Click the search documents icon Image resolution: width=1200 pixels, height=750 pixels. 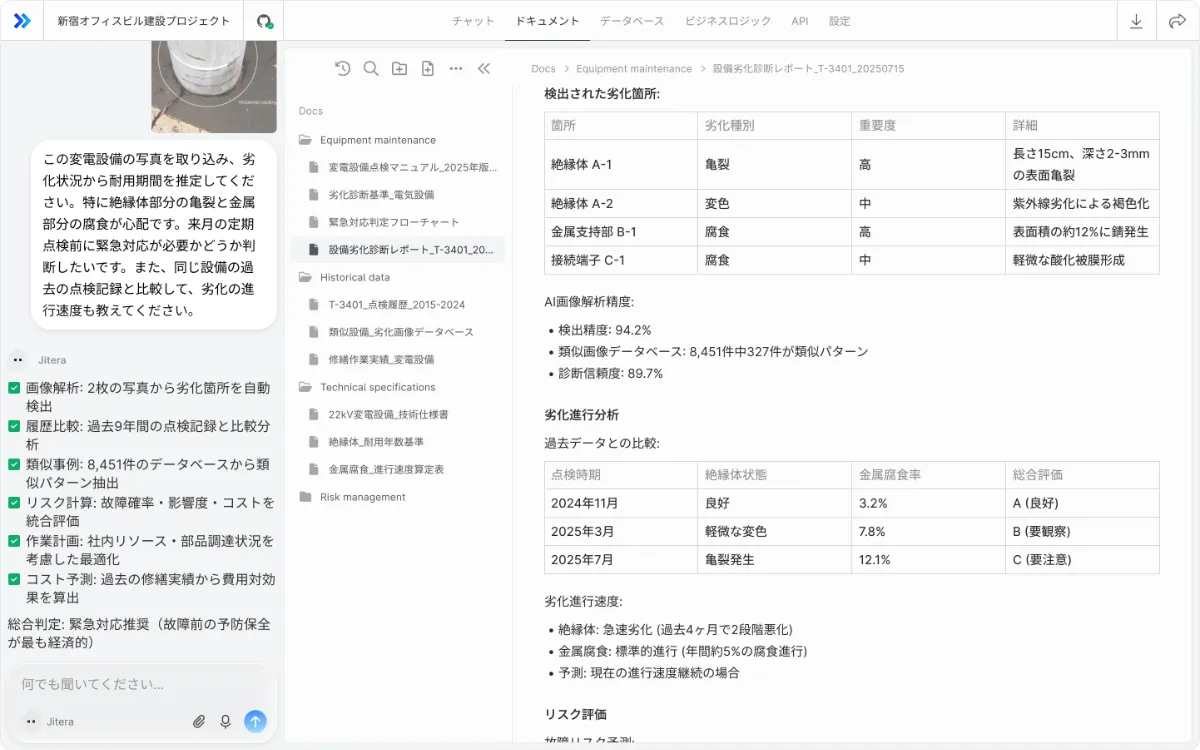(371, 69)
